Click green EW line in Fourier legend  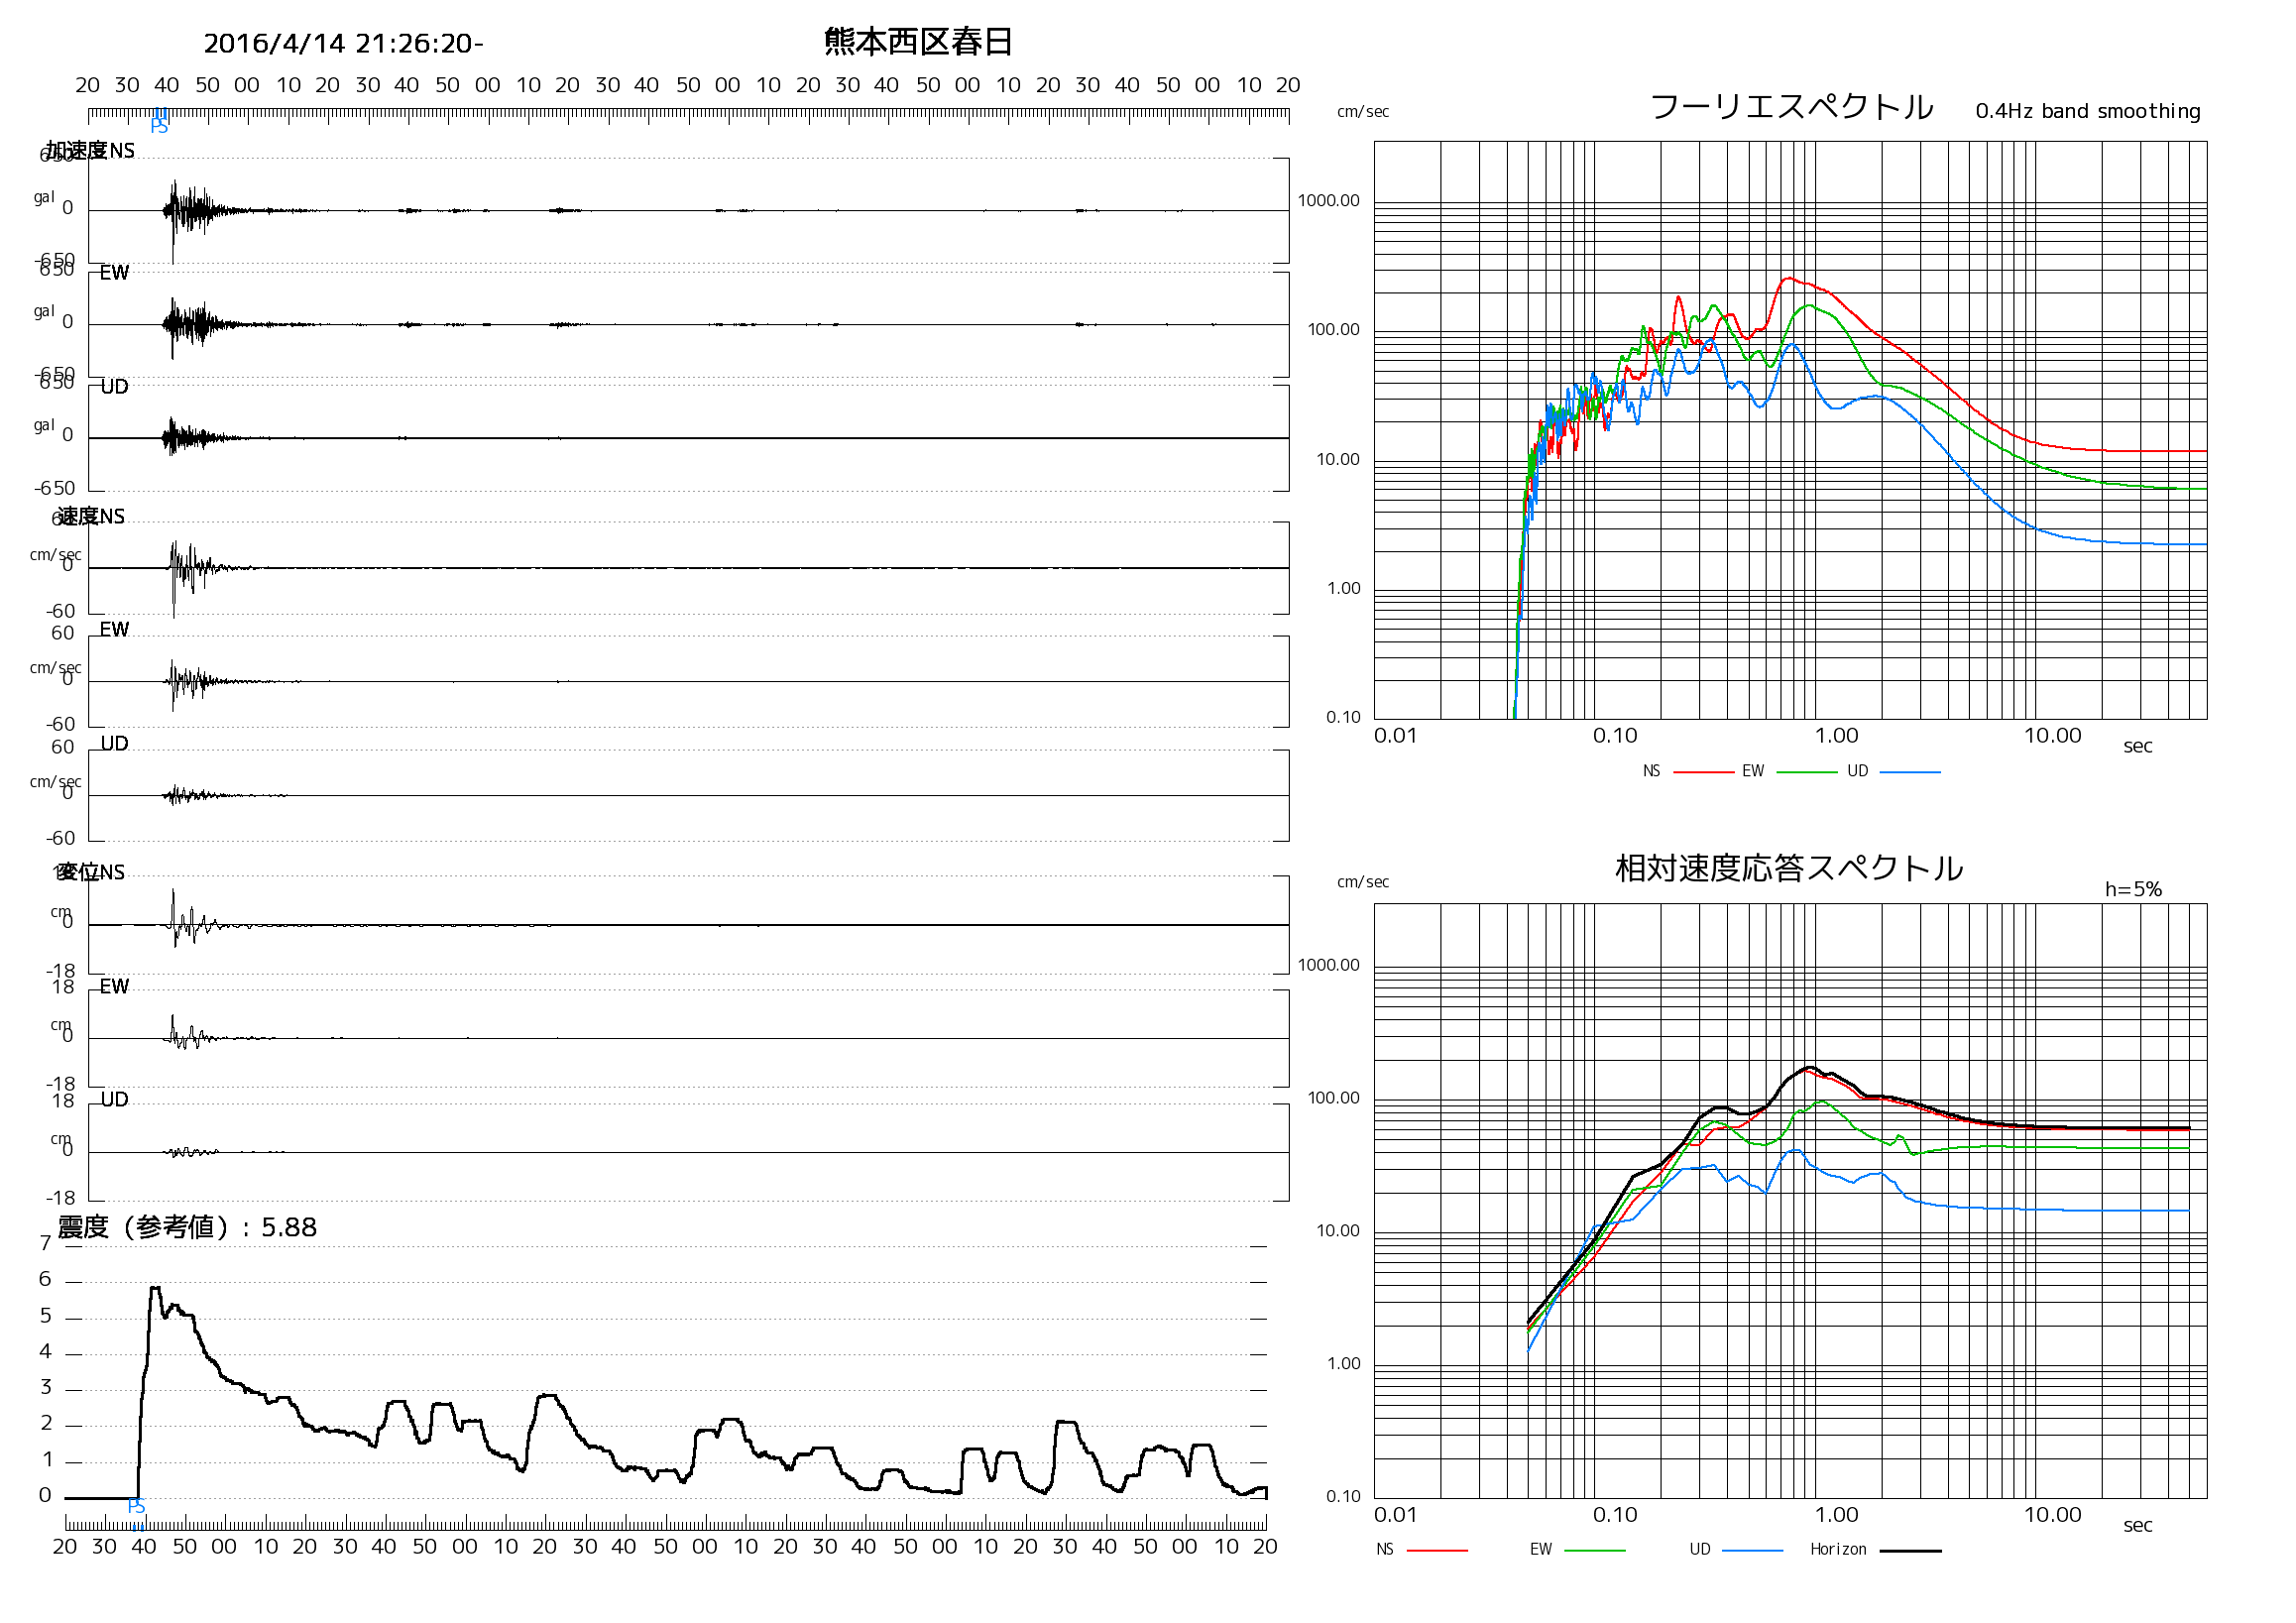point(1807,772)
